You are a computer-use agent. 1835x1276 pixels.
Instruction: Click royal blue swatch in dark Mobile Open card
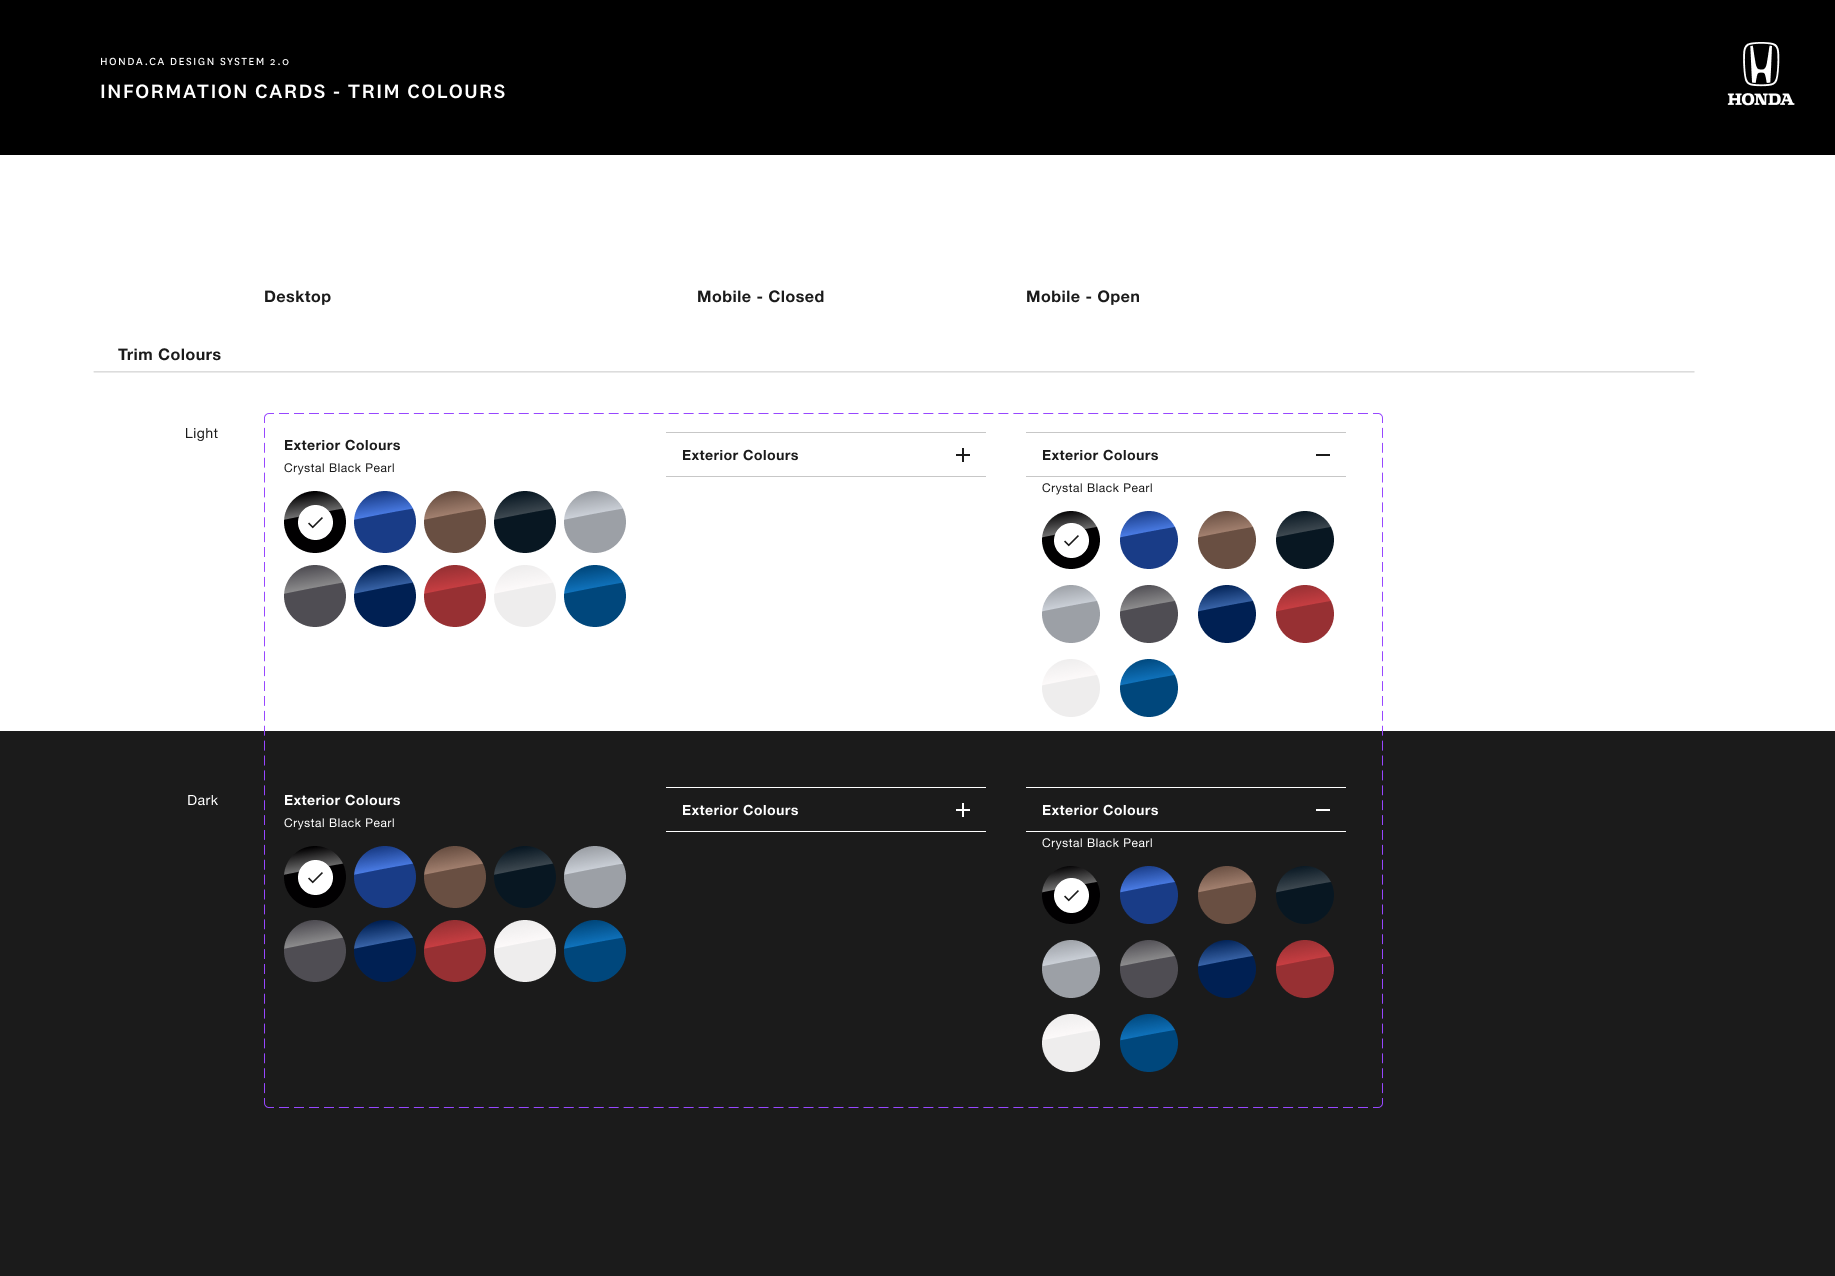[1149, 895]
